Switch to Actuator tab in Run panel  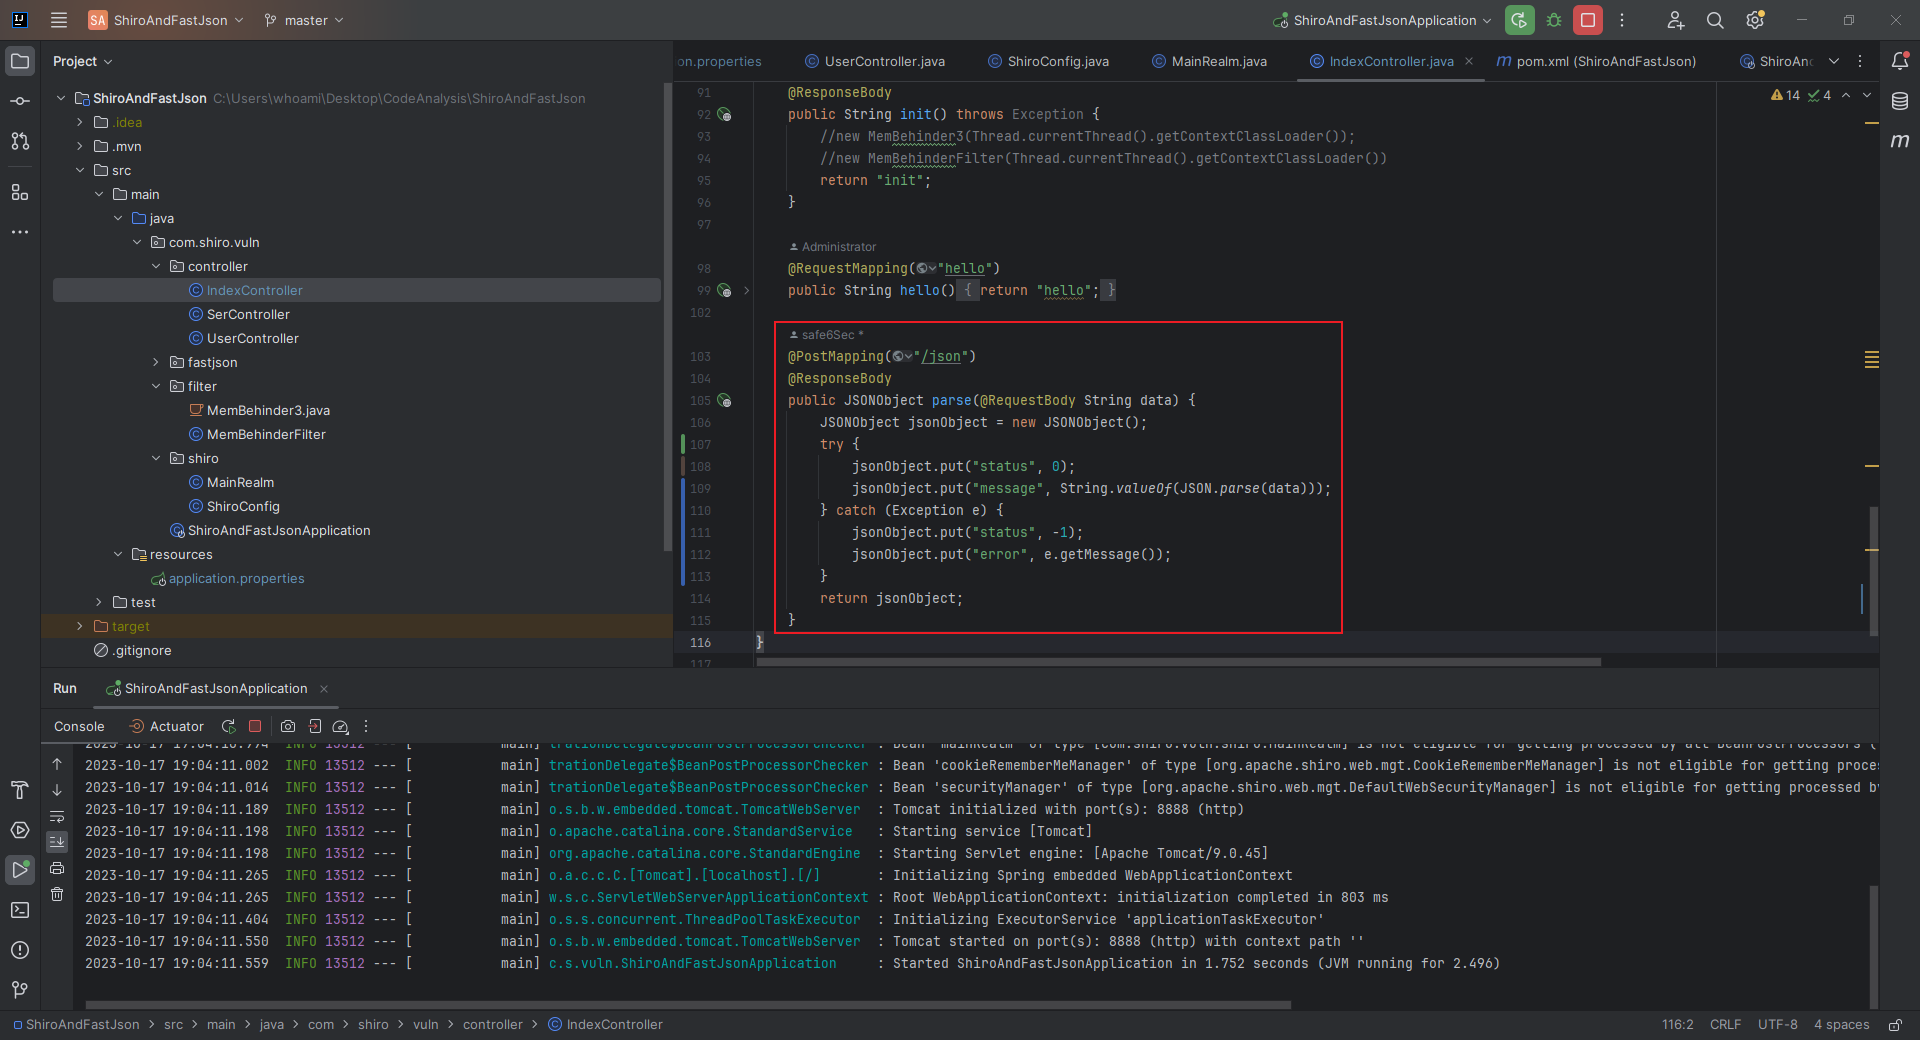tap(167, 726)
